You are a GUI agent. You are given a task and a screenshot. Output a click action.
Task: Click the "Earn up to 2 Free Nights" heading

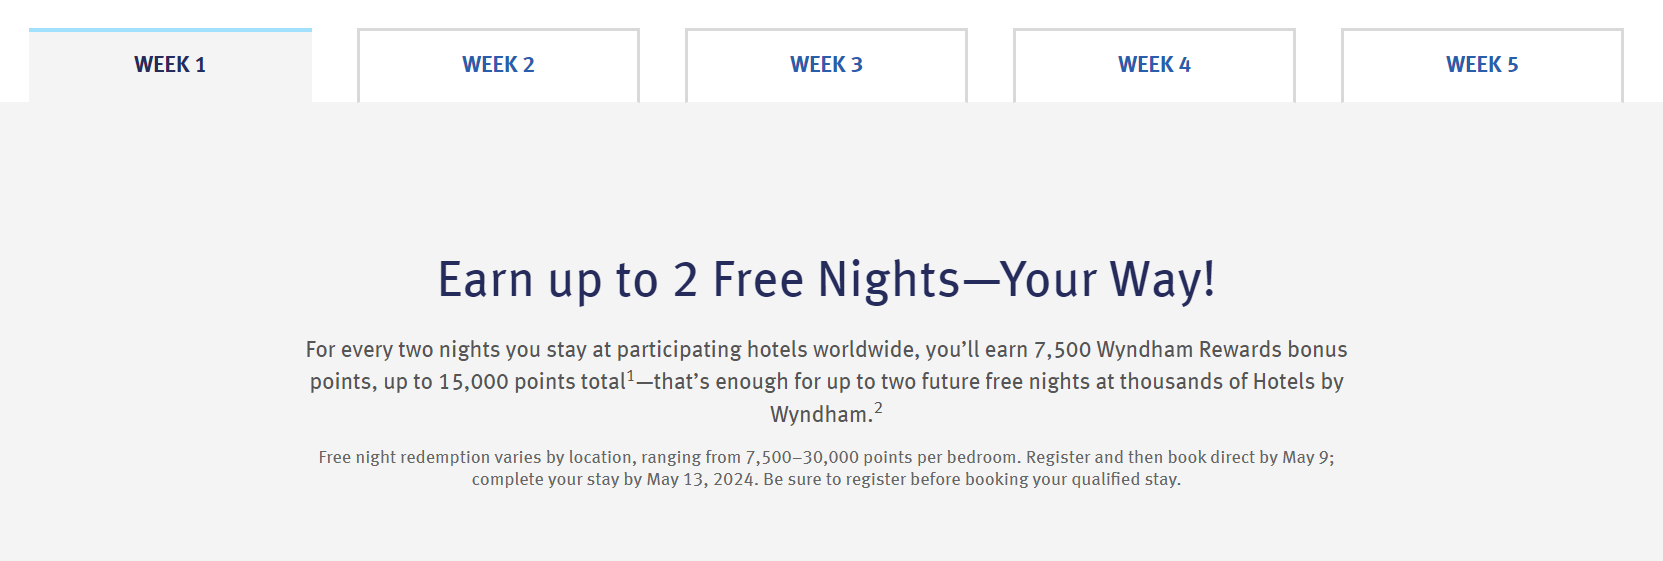pyautogui.click(x=826, y=279)
